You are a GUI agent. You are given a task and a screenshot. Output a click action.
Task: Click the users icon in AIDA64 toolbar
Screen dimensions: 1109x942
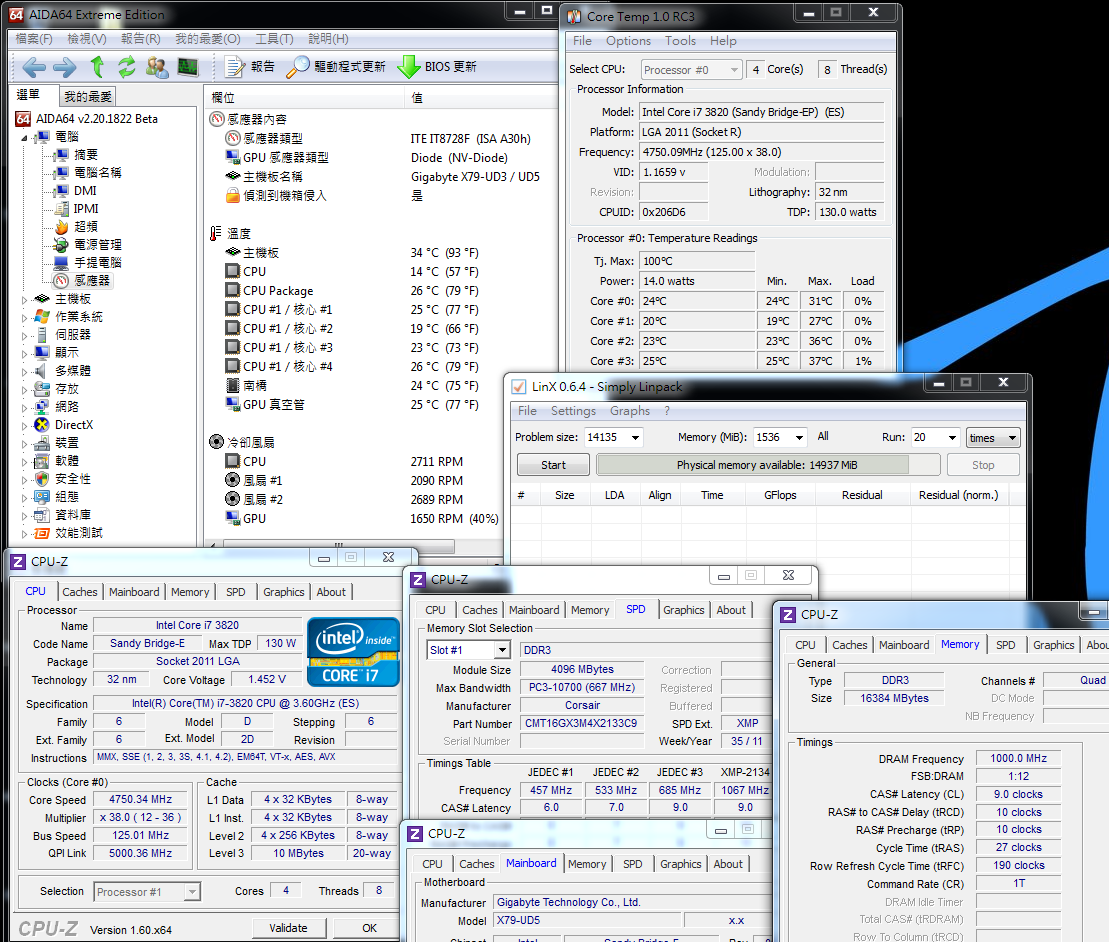point(157,67)
